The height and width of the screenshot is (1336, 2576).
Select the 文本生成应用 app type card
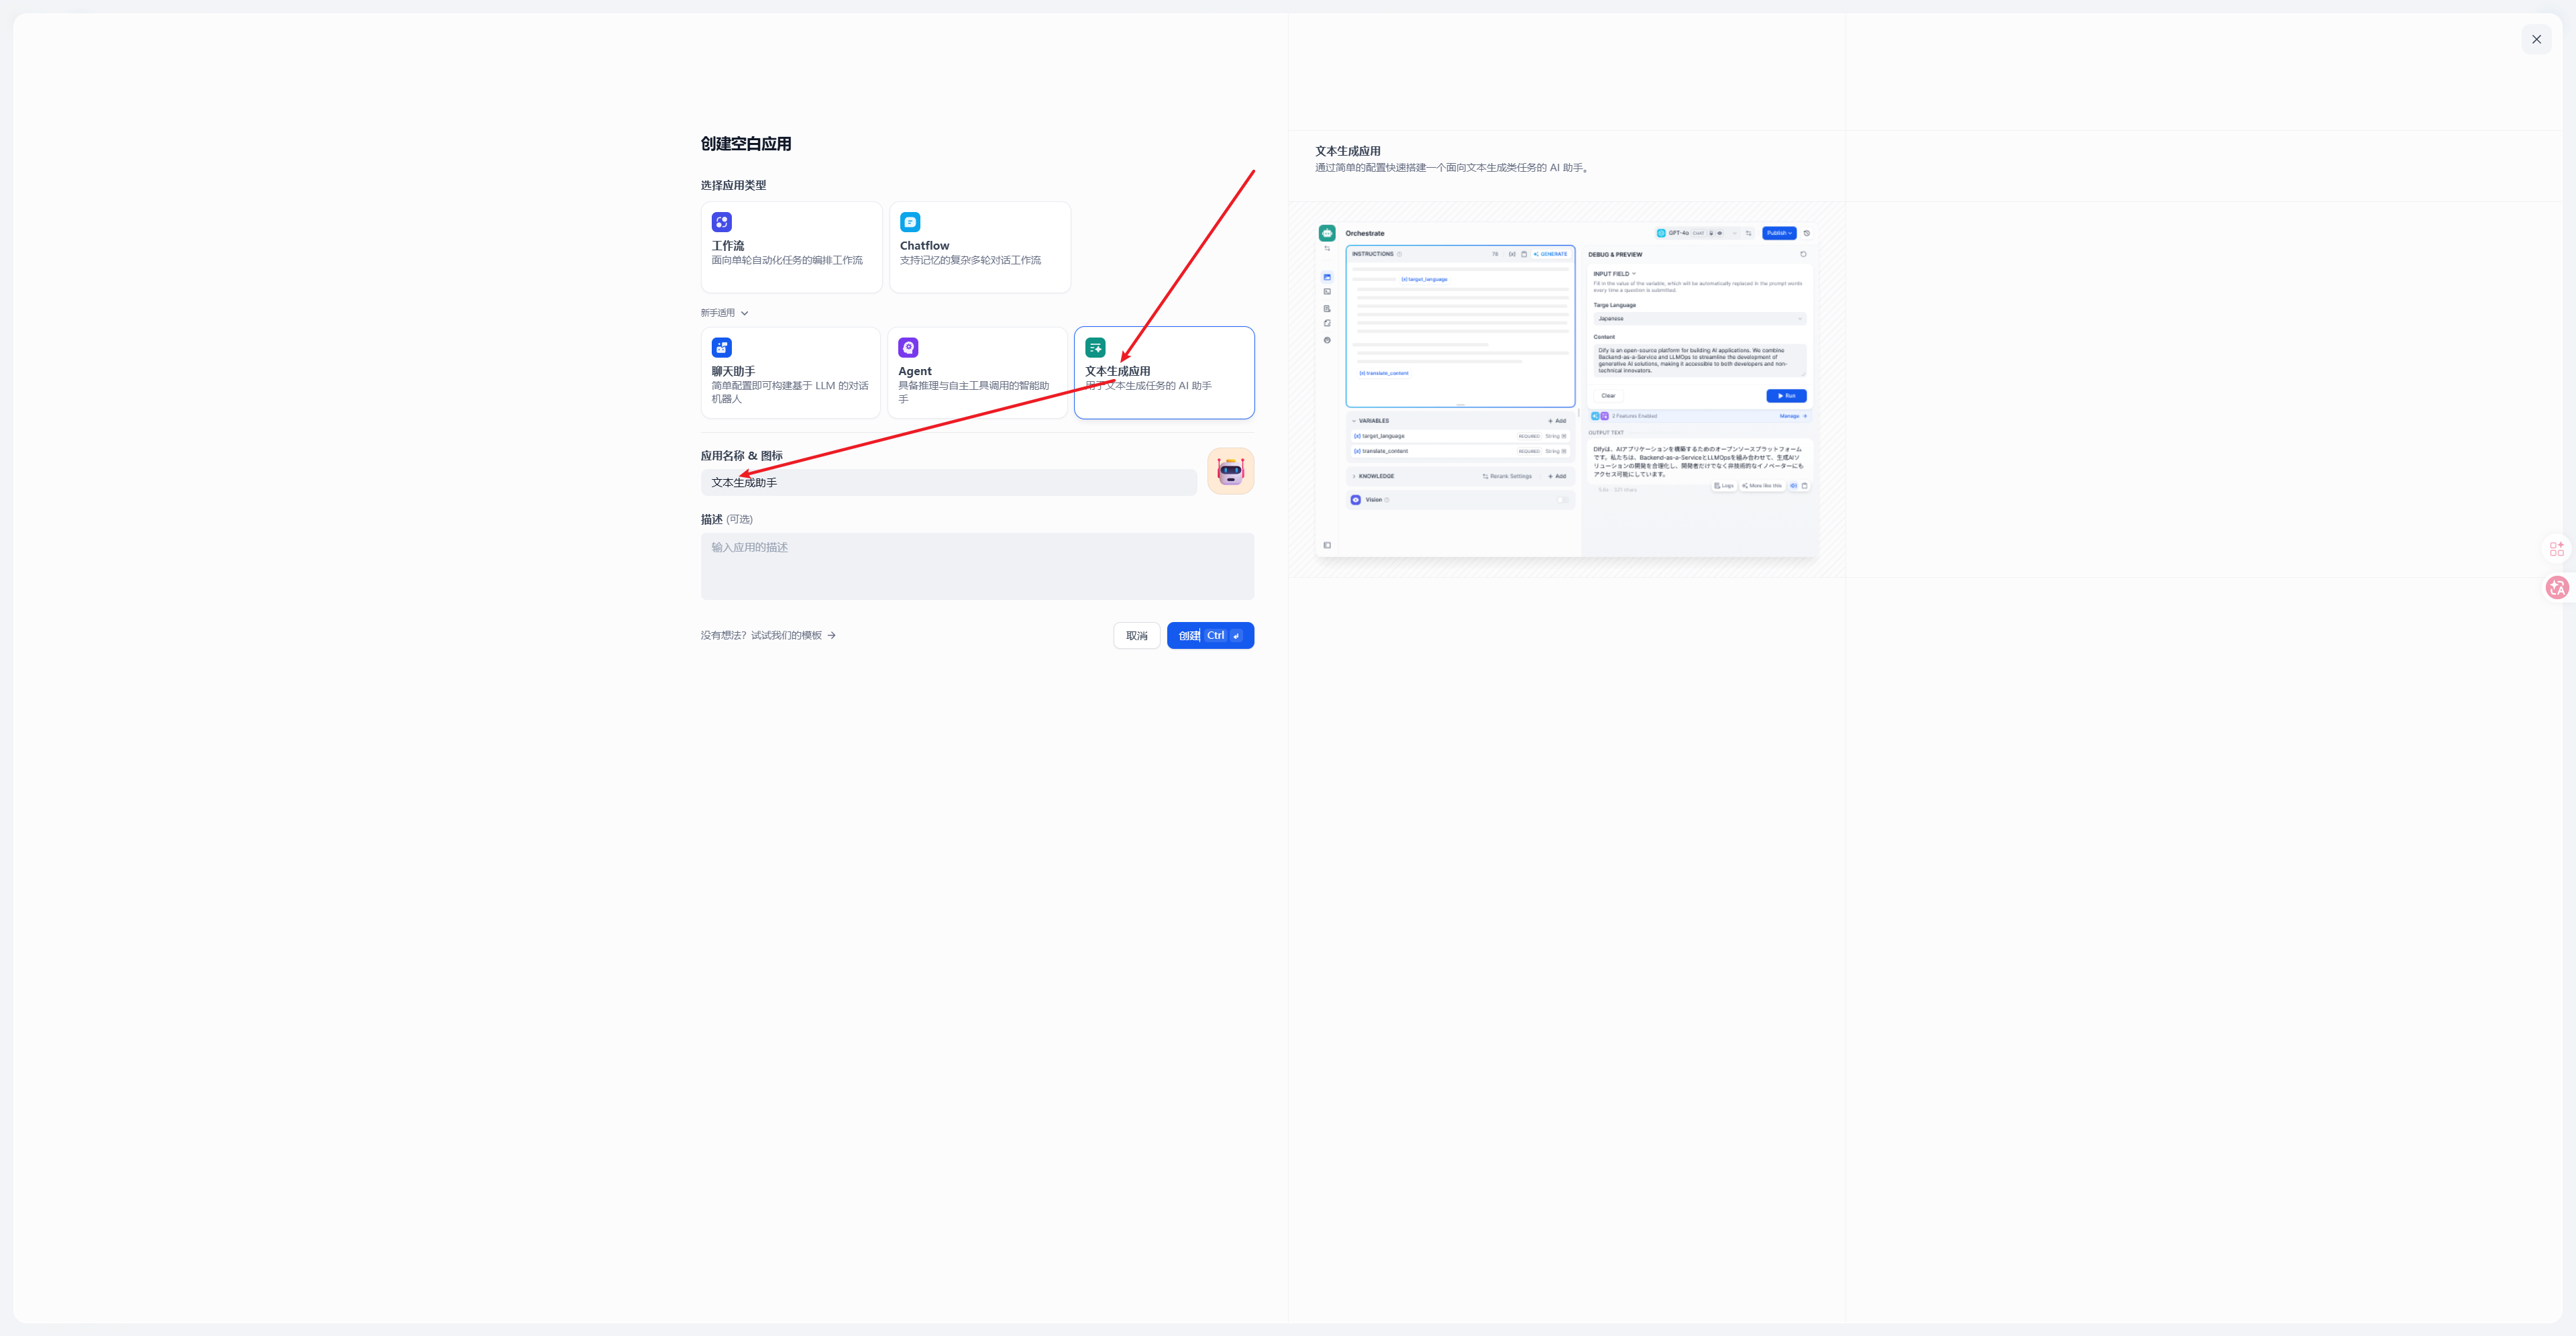click(x=1164, y=372)
